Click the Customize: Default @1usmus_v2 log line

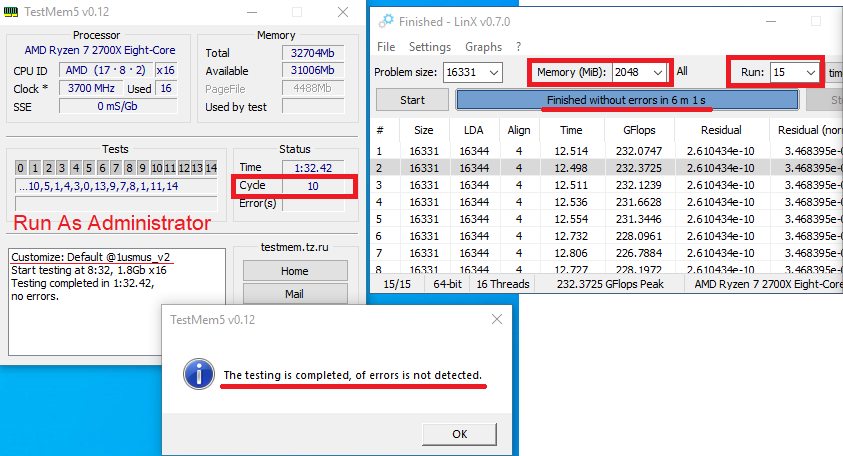click(91, 257)
